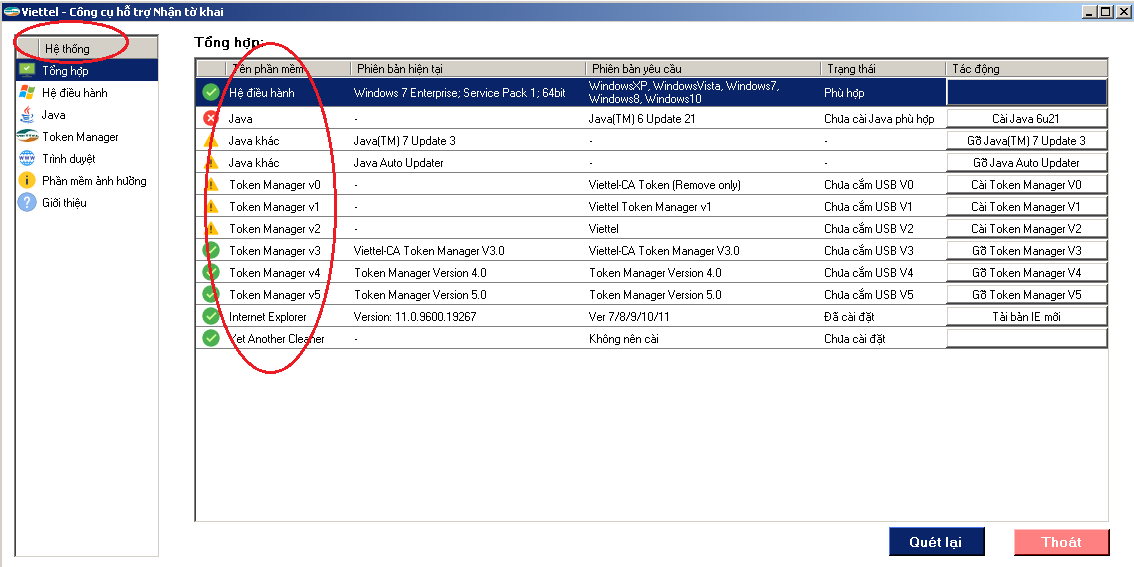Click the Đã cài đặt status cell

(x=850, y=317)
